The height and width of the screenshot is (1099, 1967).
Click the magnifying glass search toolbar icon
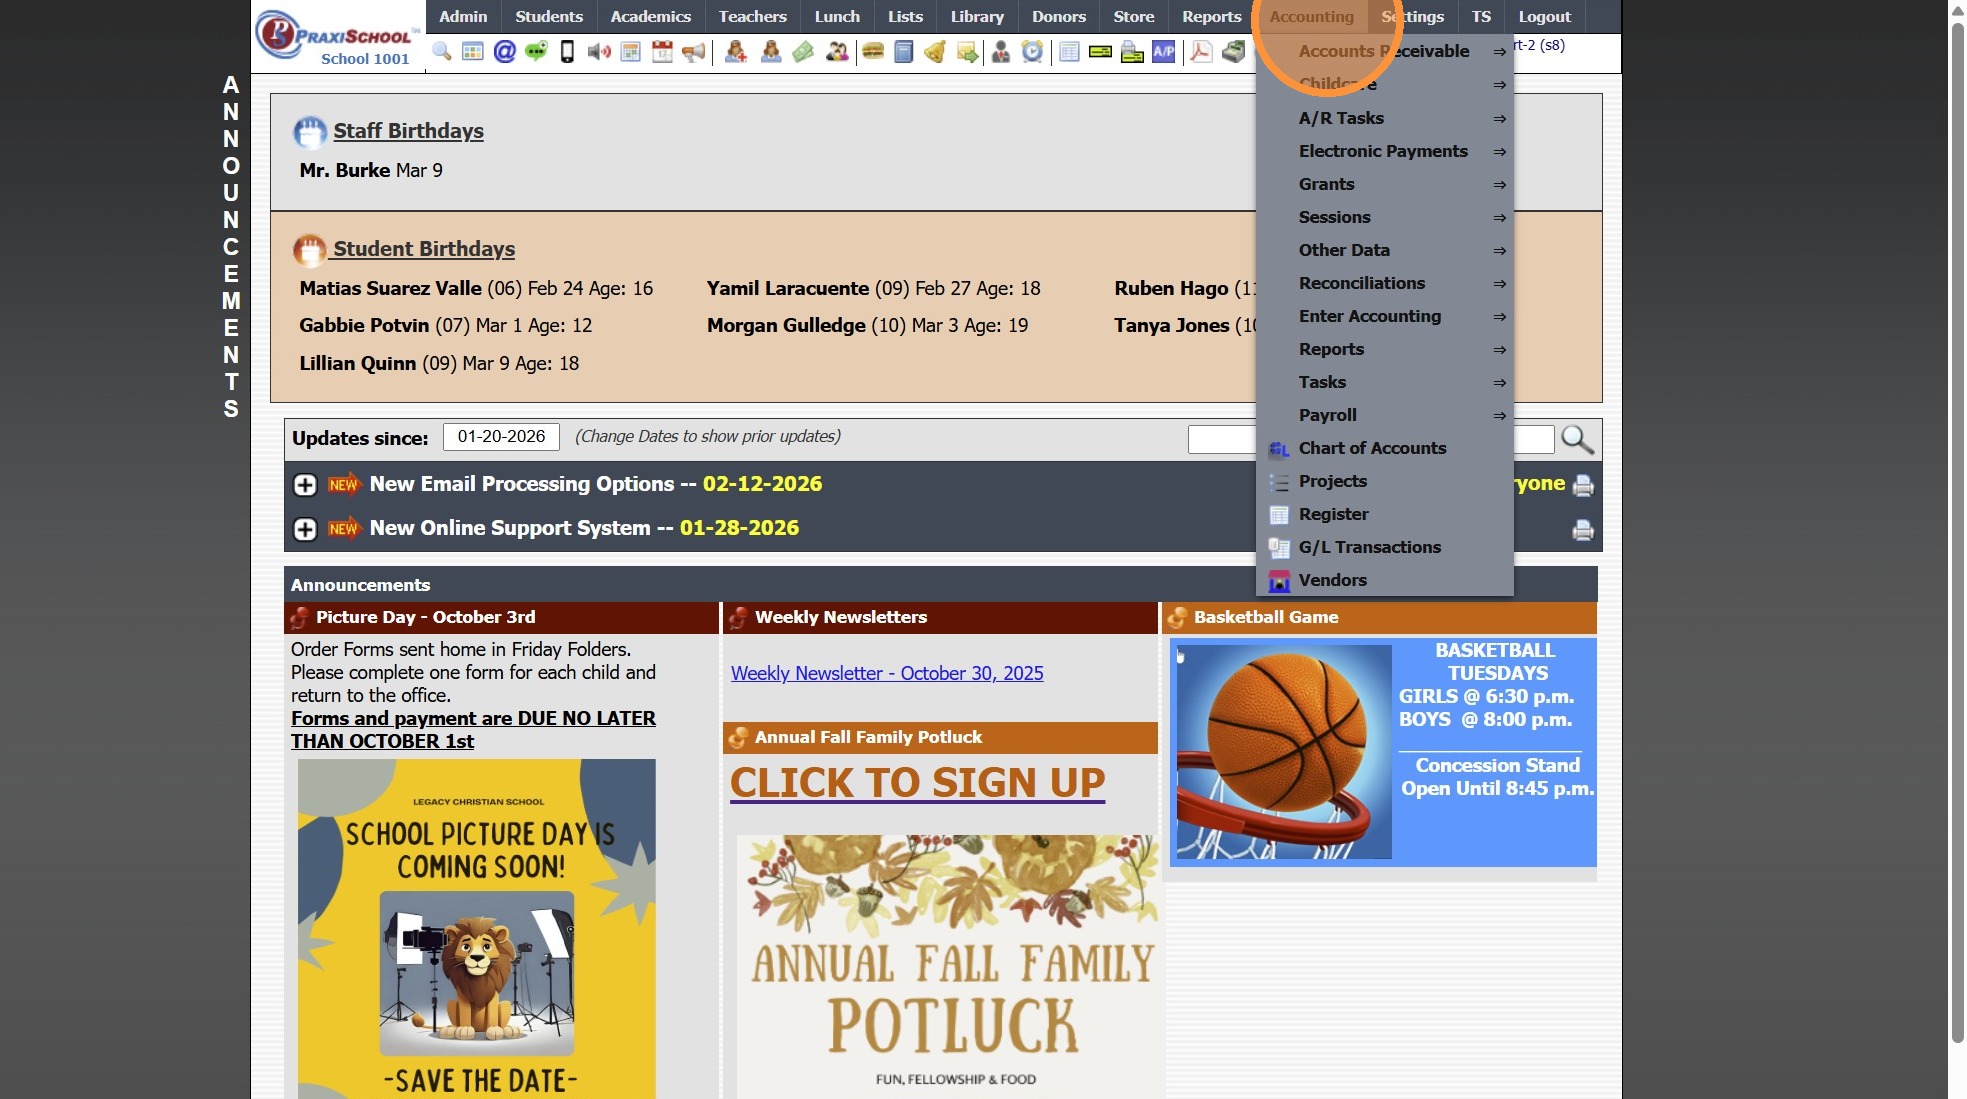click(x=441, y=52)
